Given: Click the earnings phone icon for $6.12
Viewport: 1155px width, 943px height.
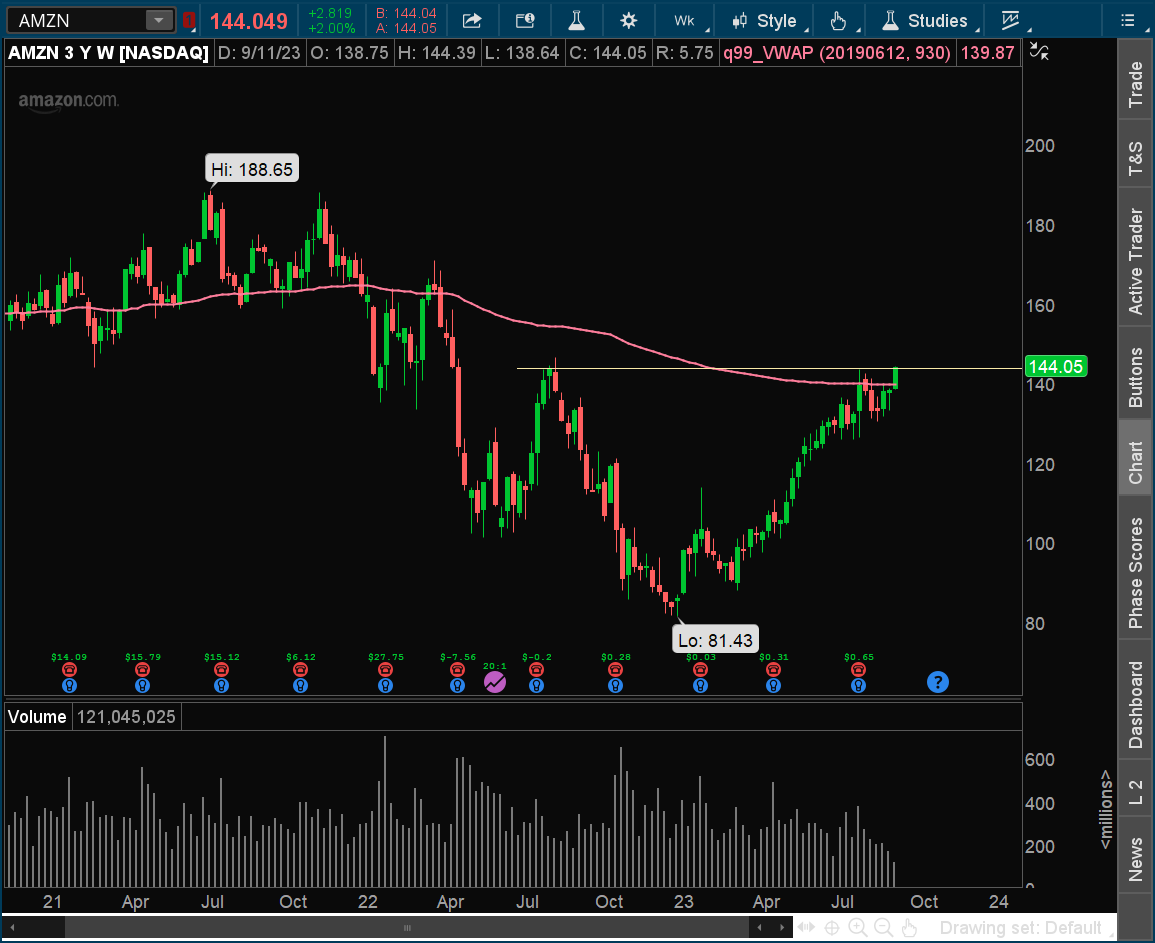Looking at the screenshot, I should pos(300,670).
